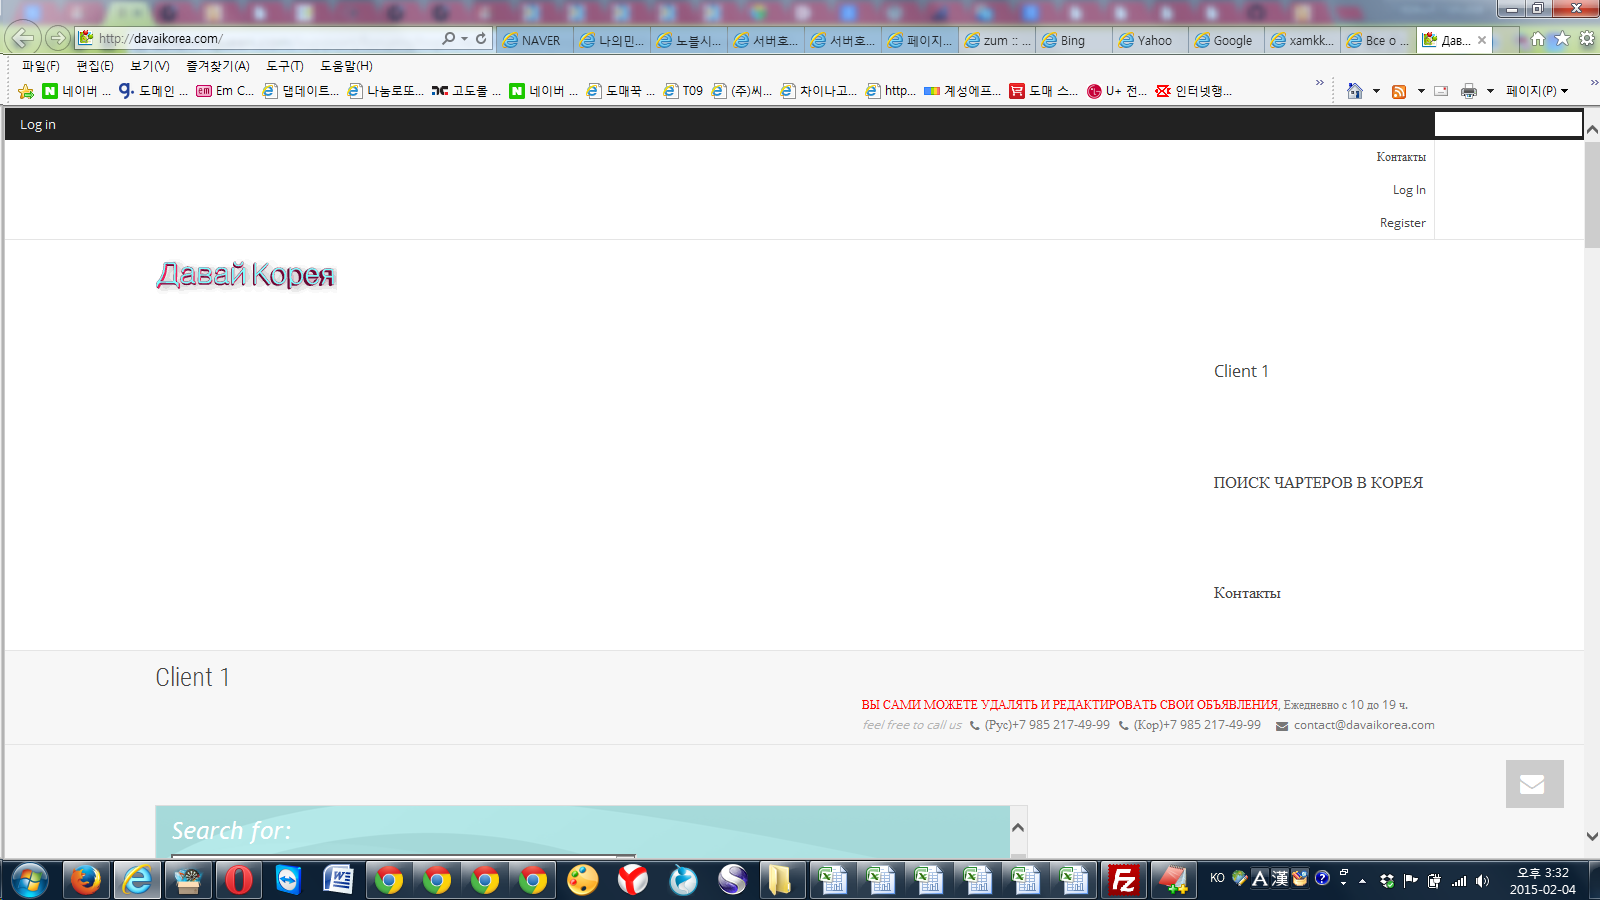Switch to the Yahoo tab
The width and height of the screenshot is (1600, 900).
pos(1150,40)
